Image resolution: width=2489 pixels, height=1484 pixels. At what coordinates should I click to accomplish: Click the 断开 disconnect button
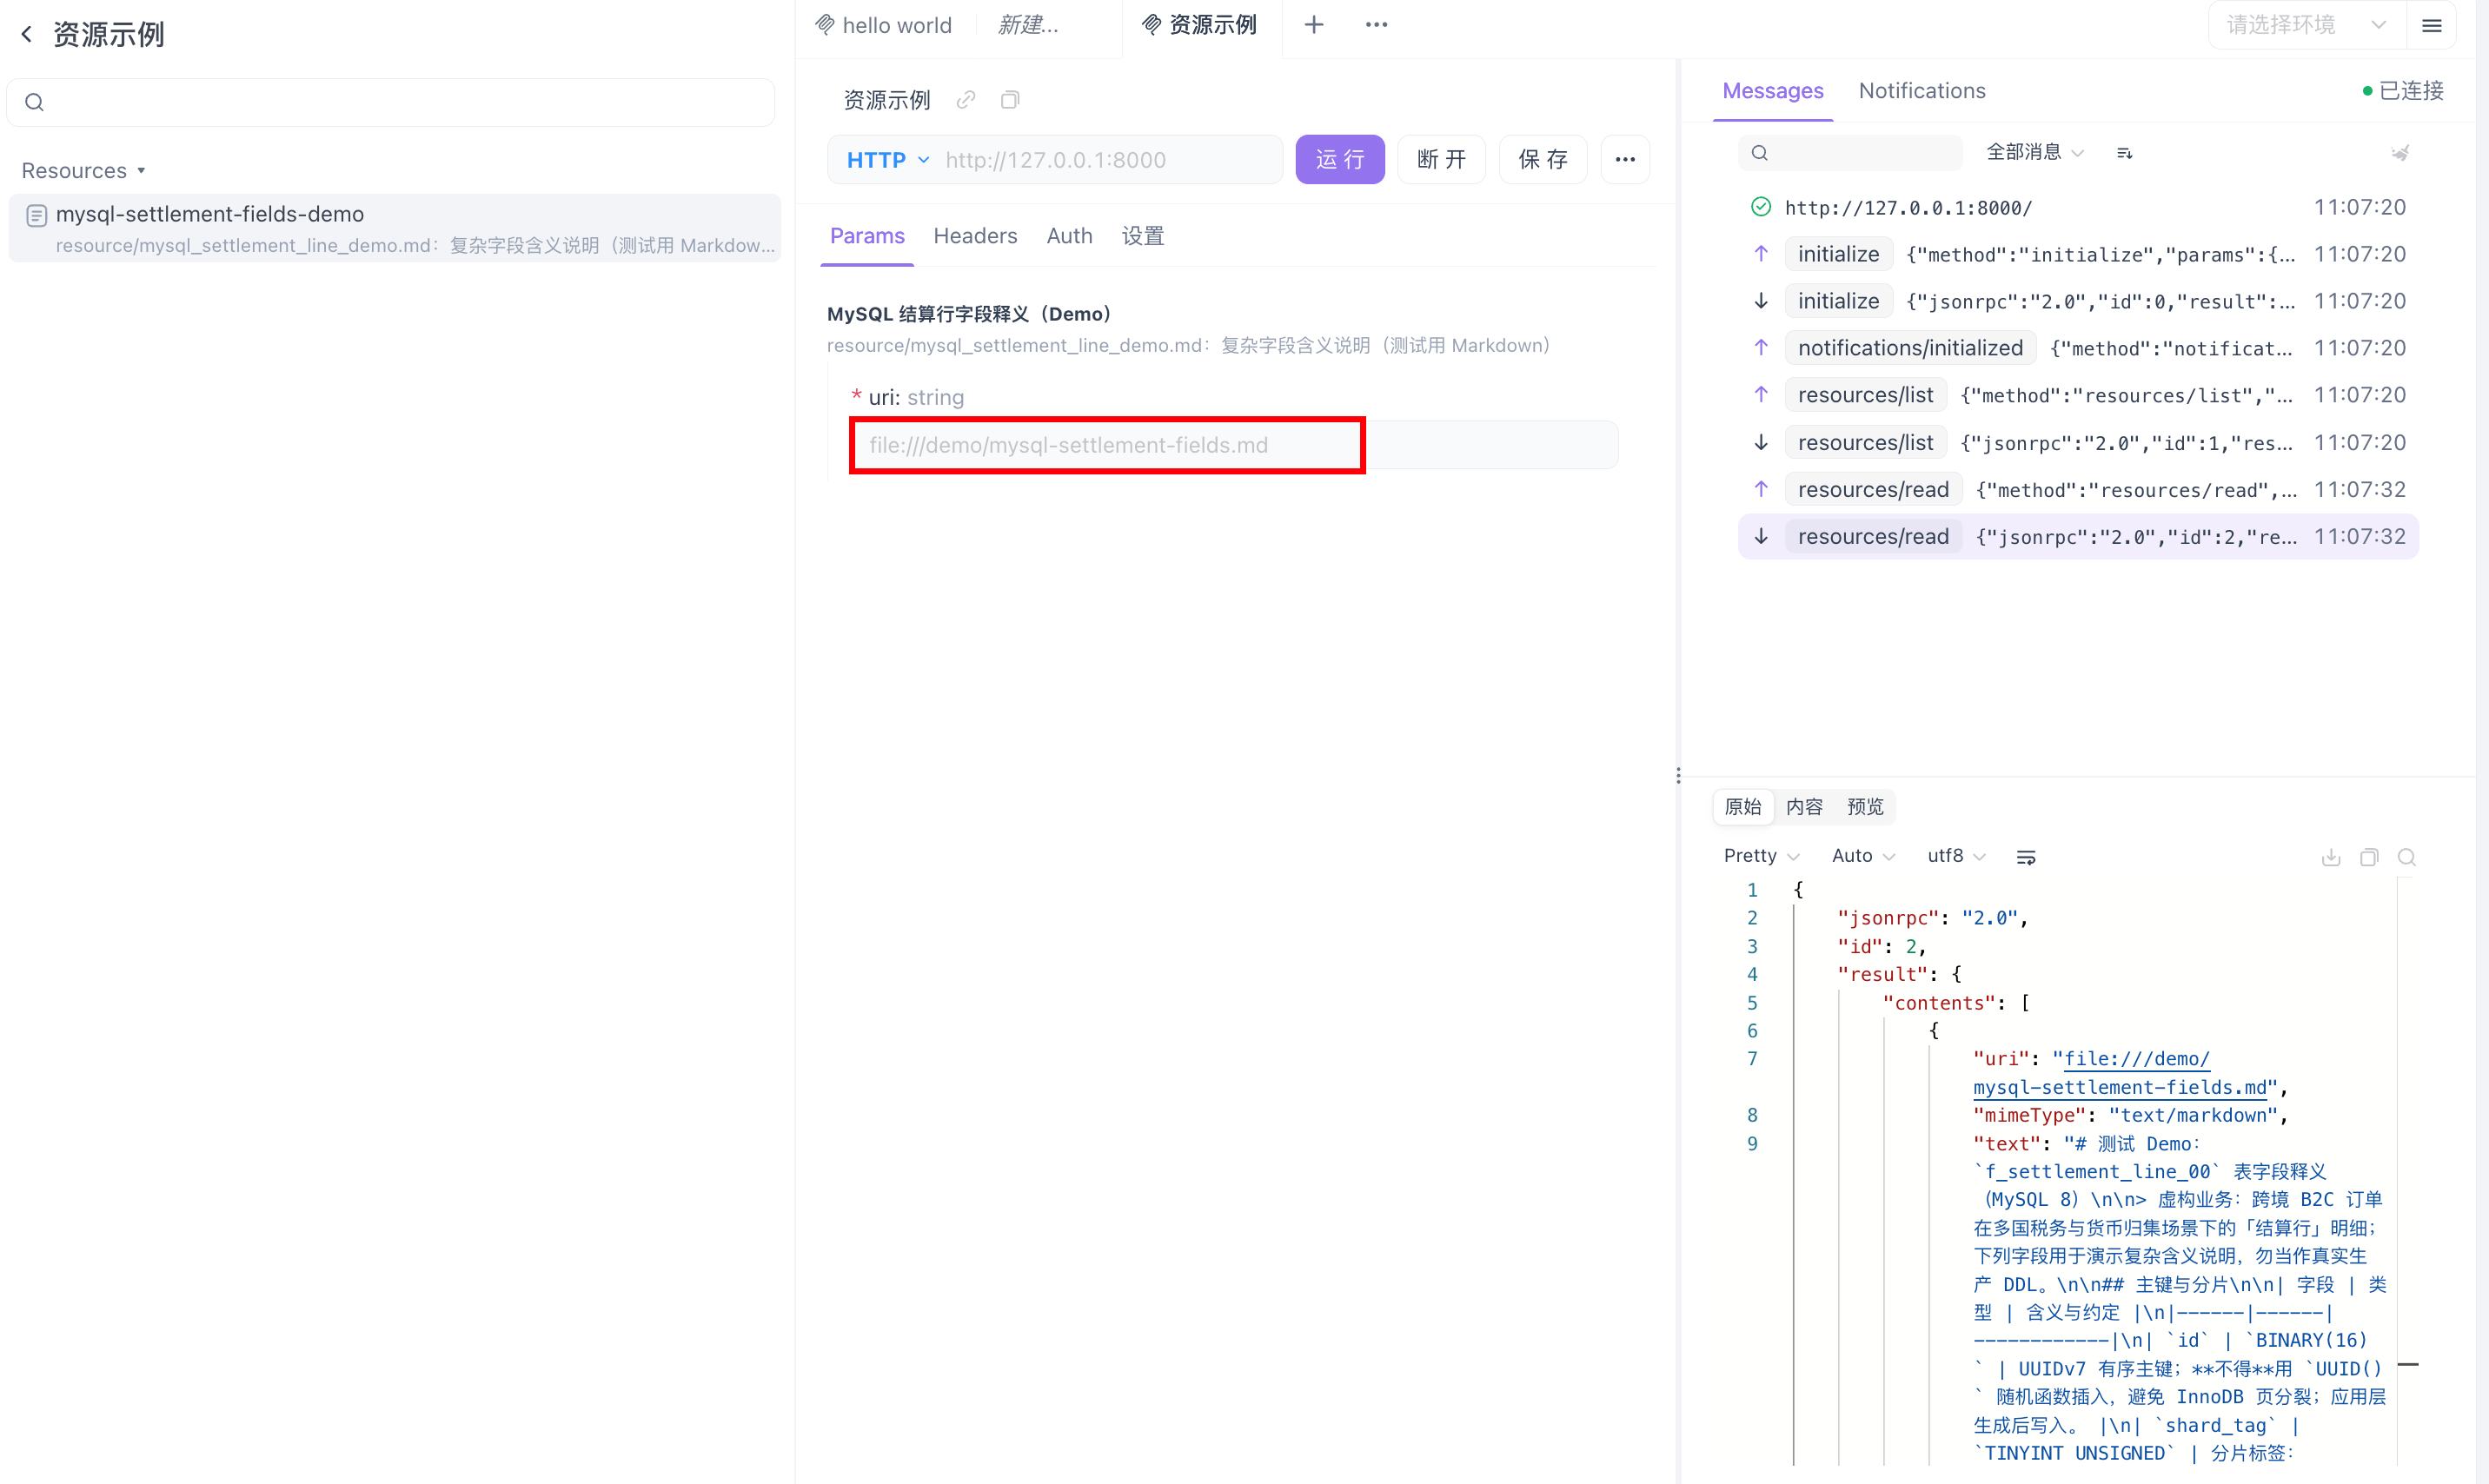click(1441, 159)
